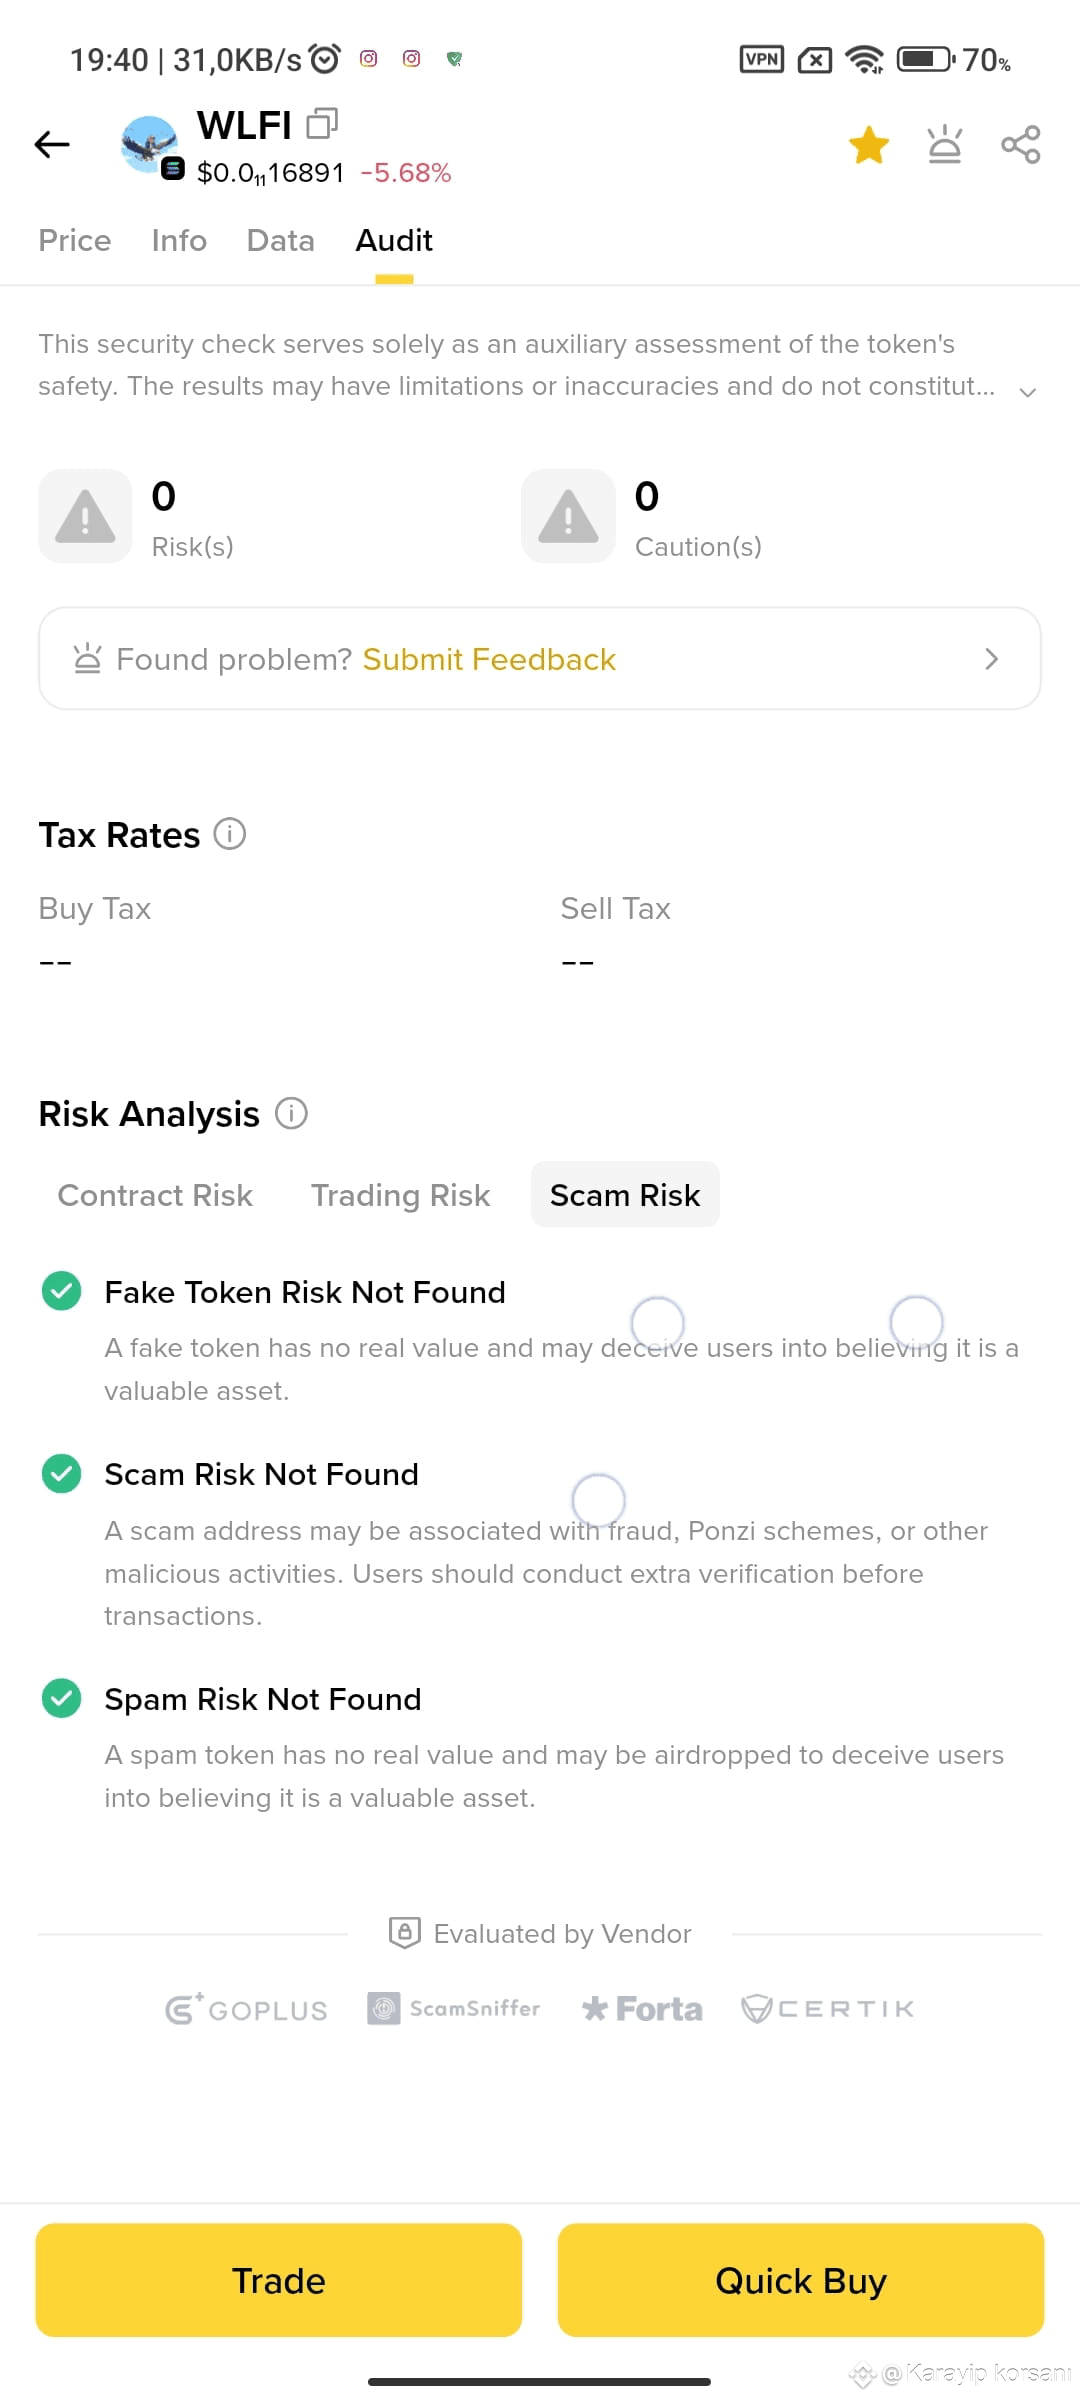The image size is (1080, 2400).
Task: Open Risk Analysis info icon
Action: point(291,1113)
